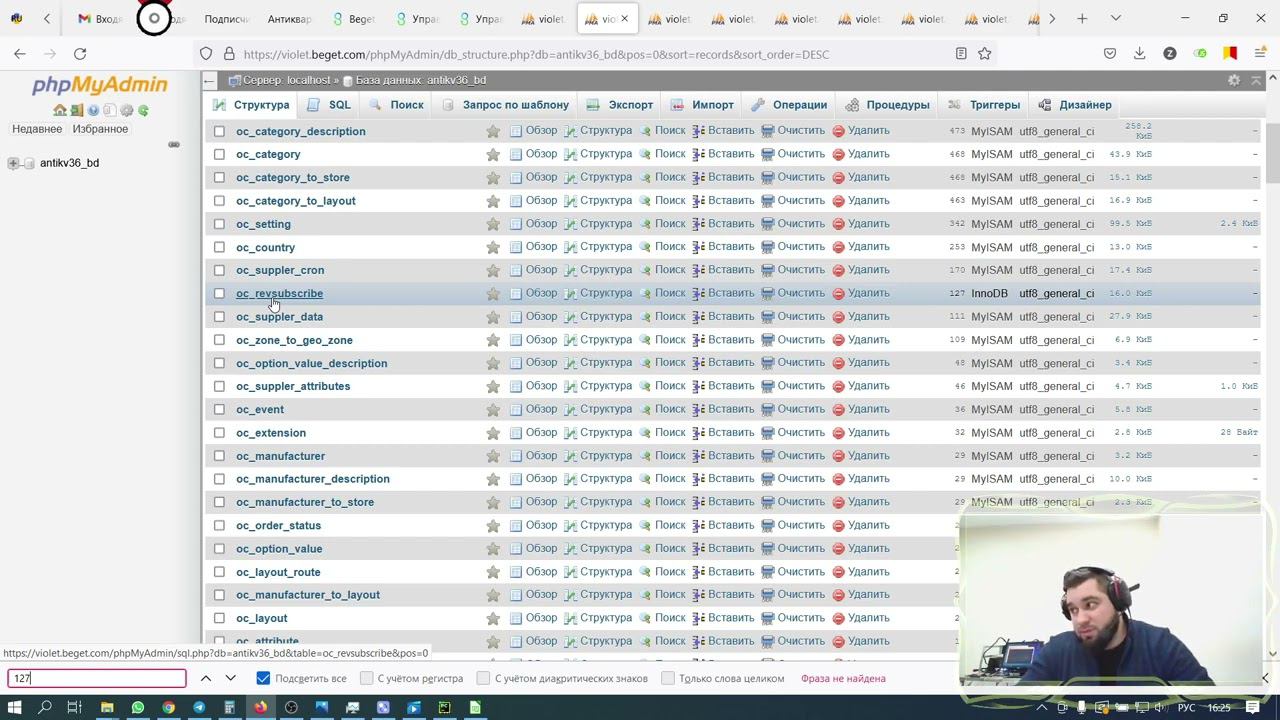1280x720 pixels.
Task: Click База данных antikv36_bd breadcrumb
Action: 414,80
